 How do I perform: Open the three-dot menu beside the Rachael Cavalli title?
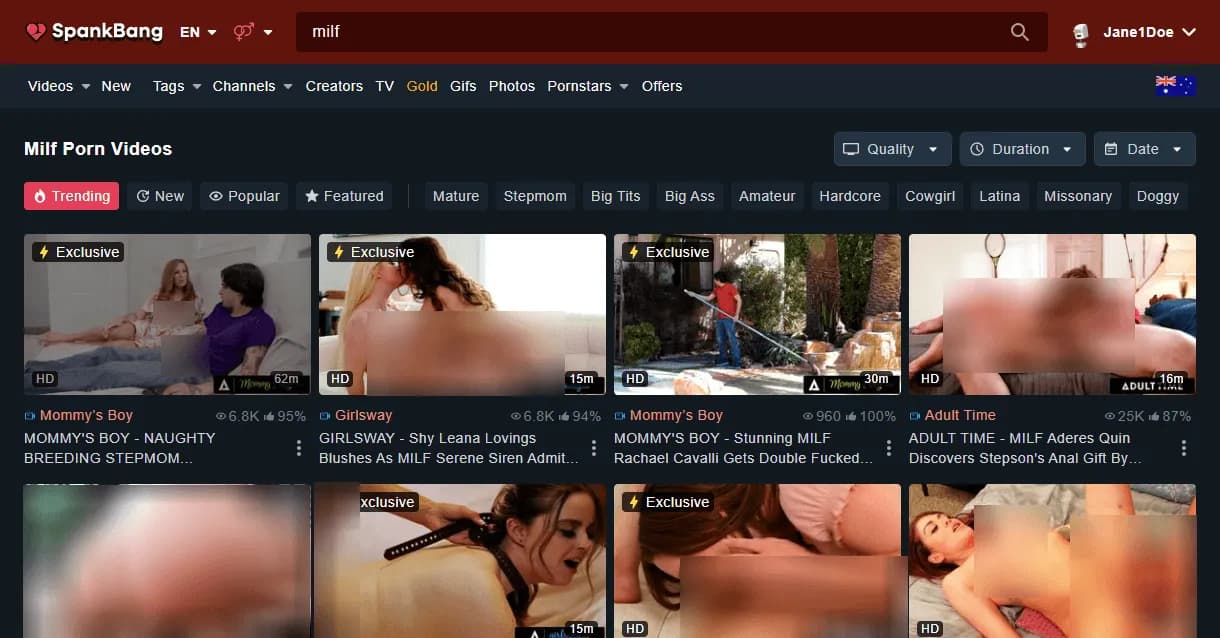pos(888,448)
